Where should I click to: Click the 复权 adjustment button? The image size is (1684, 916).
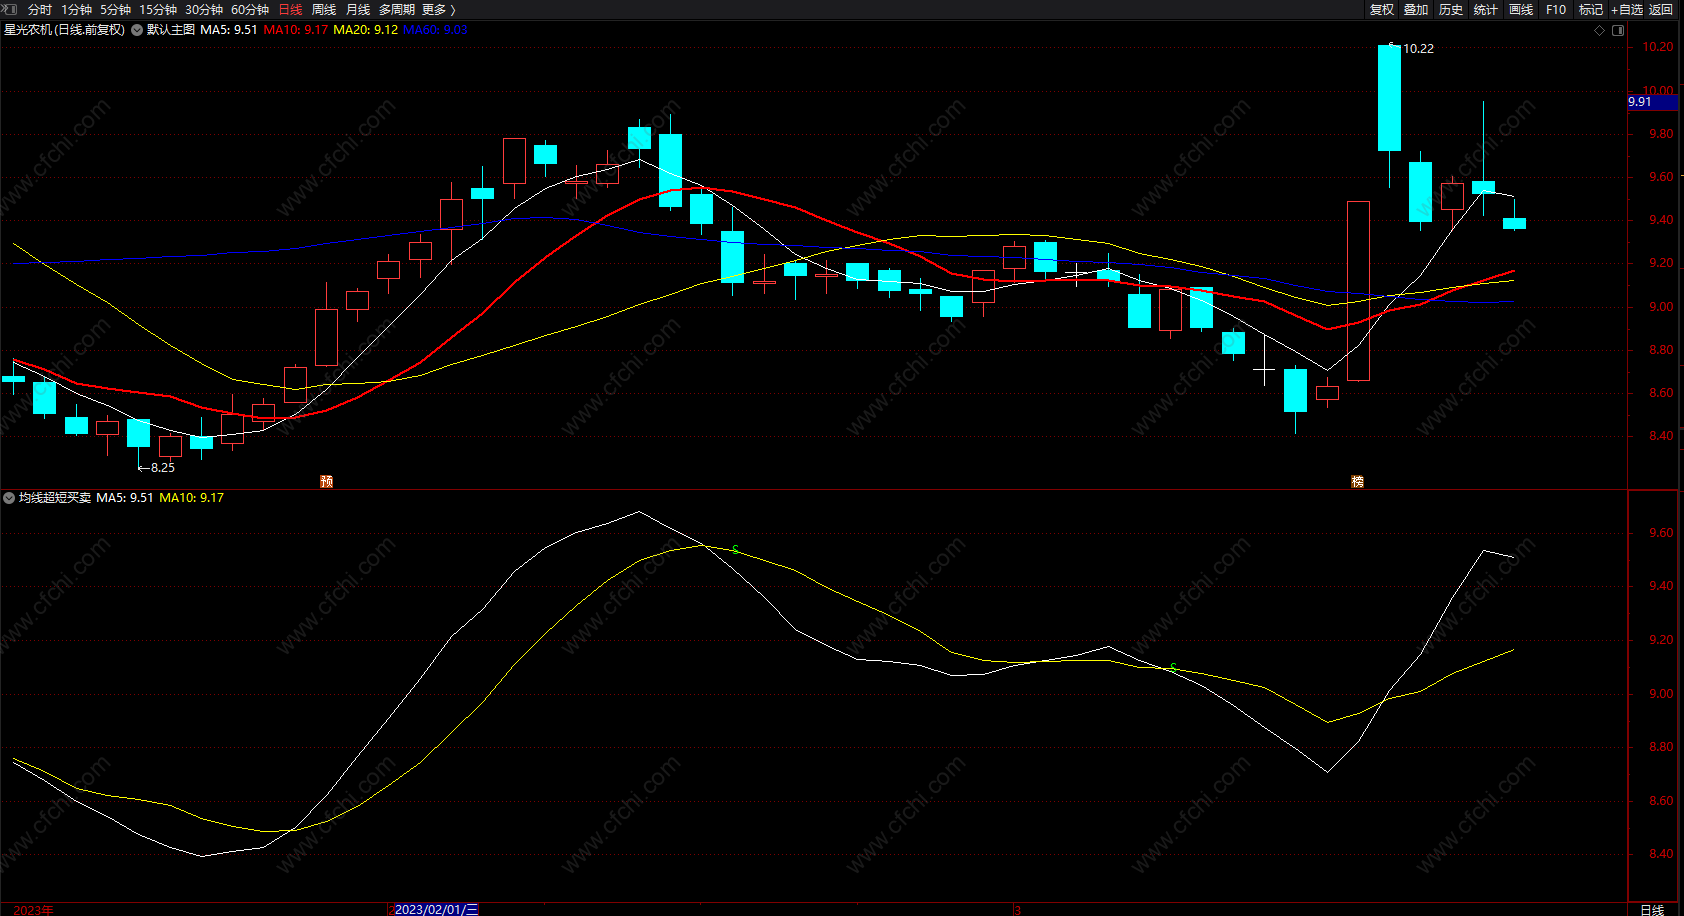point(1382,9)
